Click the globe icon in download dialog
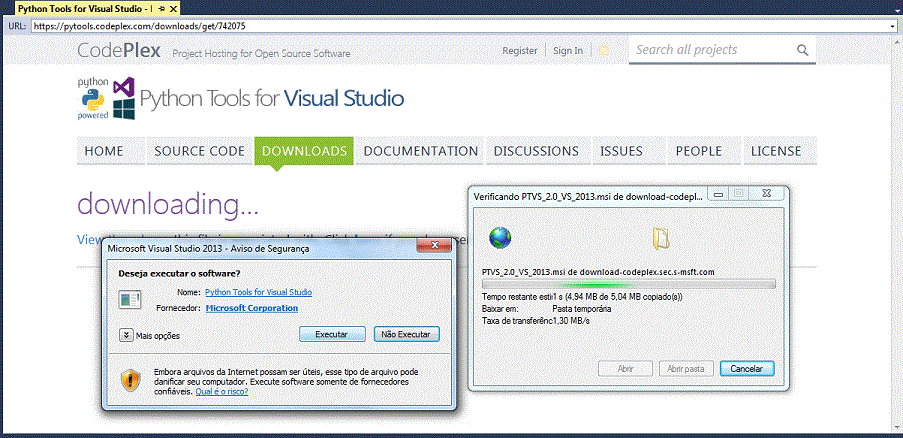903x438 pixels. point(500,238)
